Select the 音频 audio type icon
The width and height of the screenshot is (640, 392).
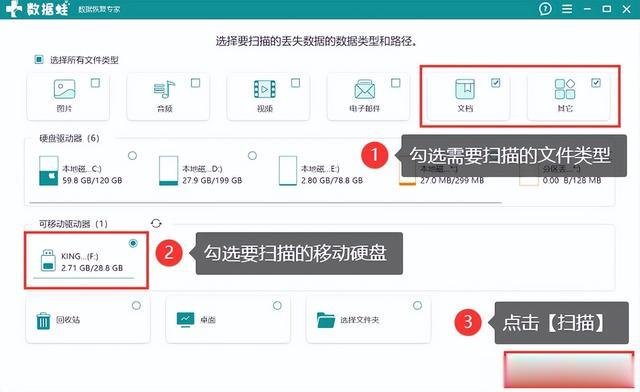[x=164, y=89]
